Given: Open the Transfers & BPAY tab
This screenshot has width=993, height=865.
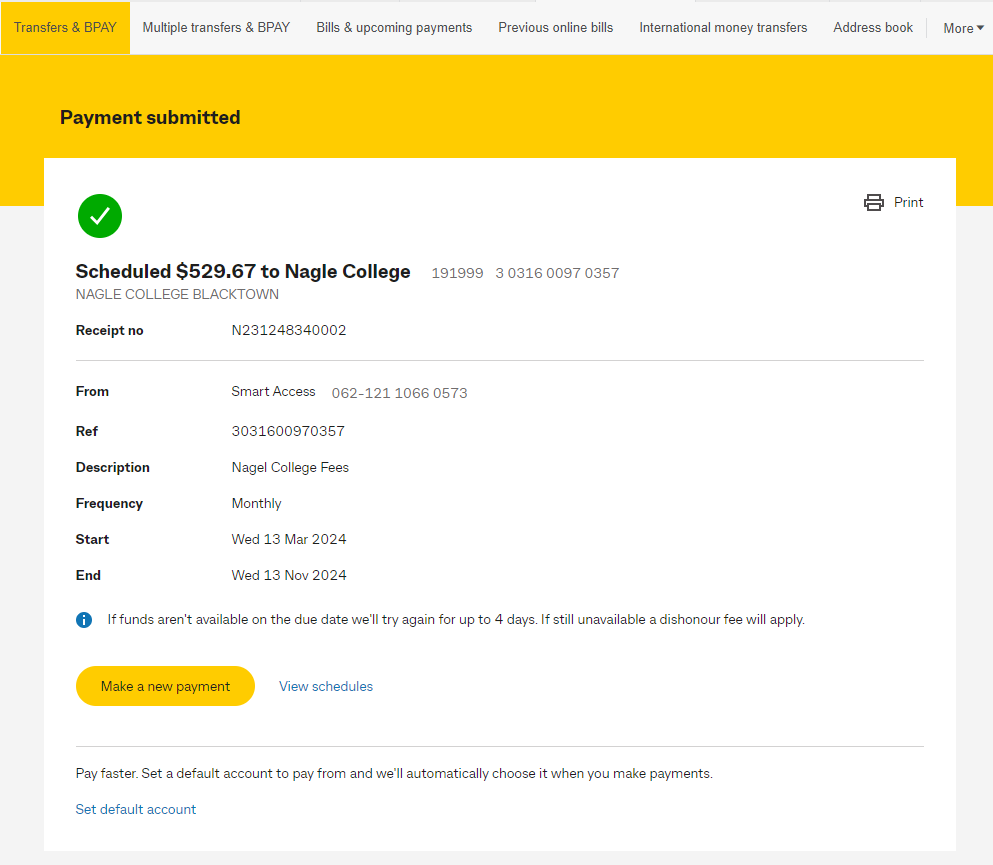Looking at the screenshot, I should coord(65,28).
